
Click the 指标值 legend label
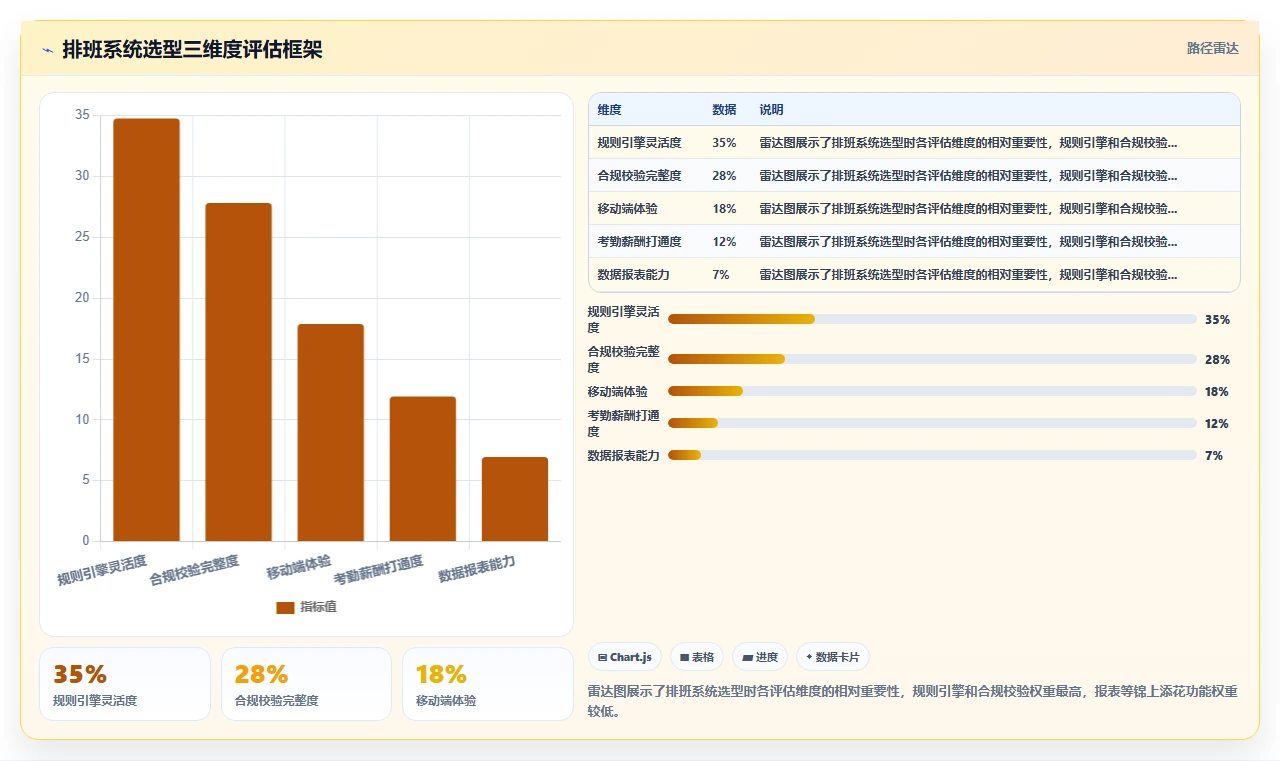tap(318, 607)
